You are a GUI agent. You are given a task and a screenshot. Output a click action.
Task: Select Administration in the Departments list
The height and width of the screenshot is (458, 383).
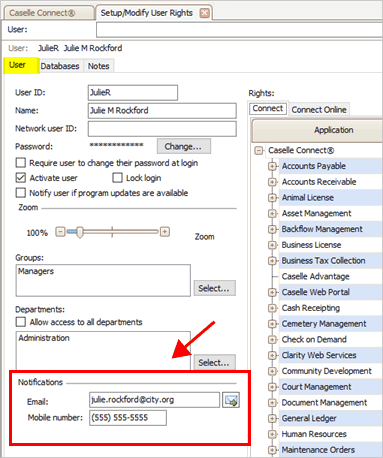tap(44, 338)
